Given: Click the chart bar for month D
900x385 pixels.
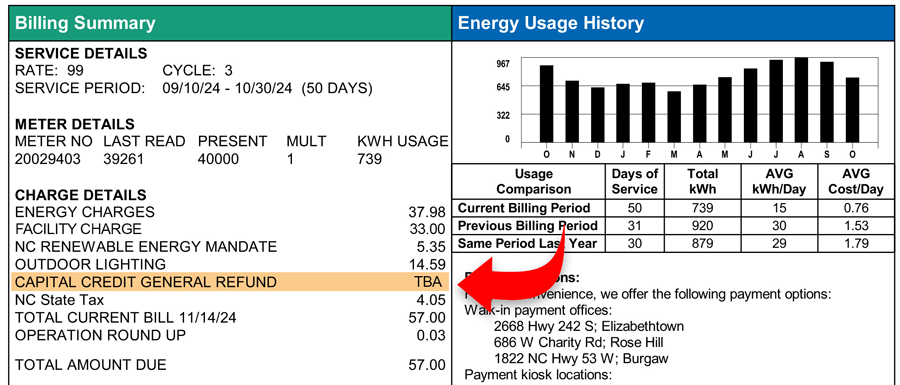Looking at the screenshot, I should click(x=598, y=115).
